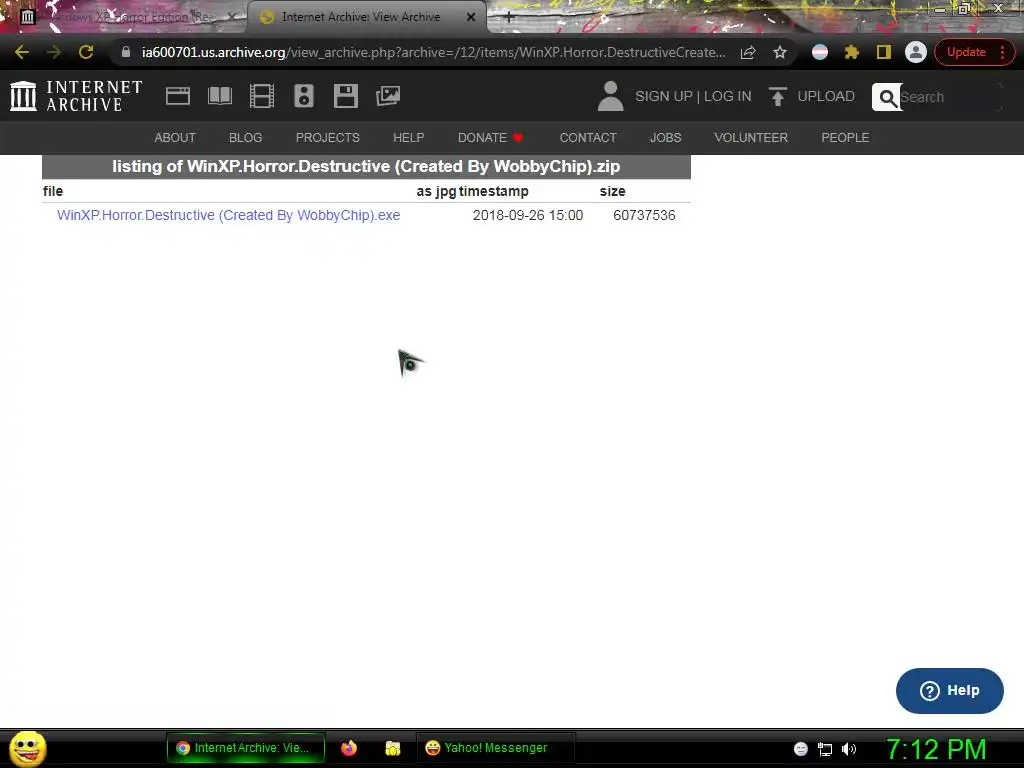Click SIGN UP | LOG IN link
The width and height of the screenshot is (1024, 768).
coord(694,96)
